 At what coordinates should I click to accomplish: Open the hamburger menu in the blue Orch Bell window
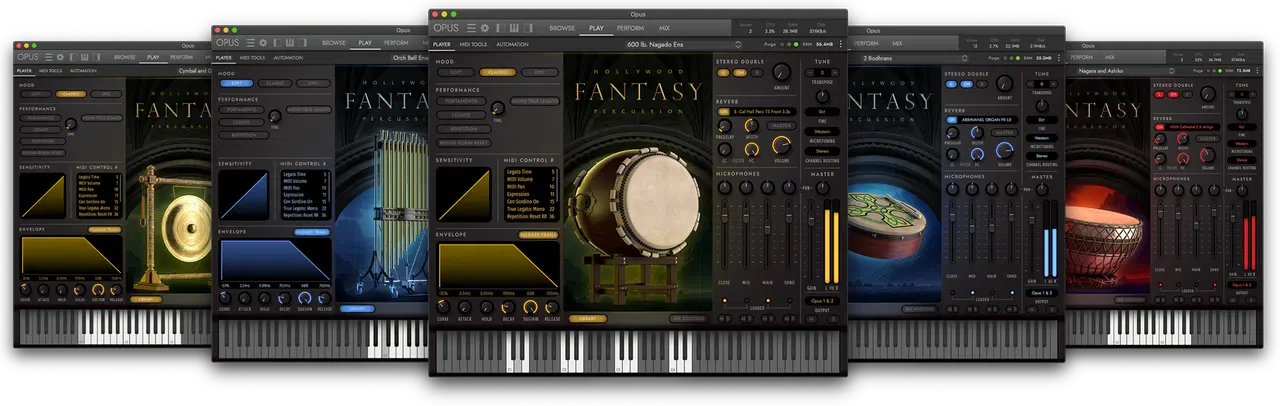tap(252, 43)
